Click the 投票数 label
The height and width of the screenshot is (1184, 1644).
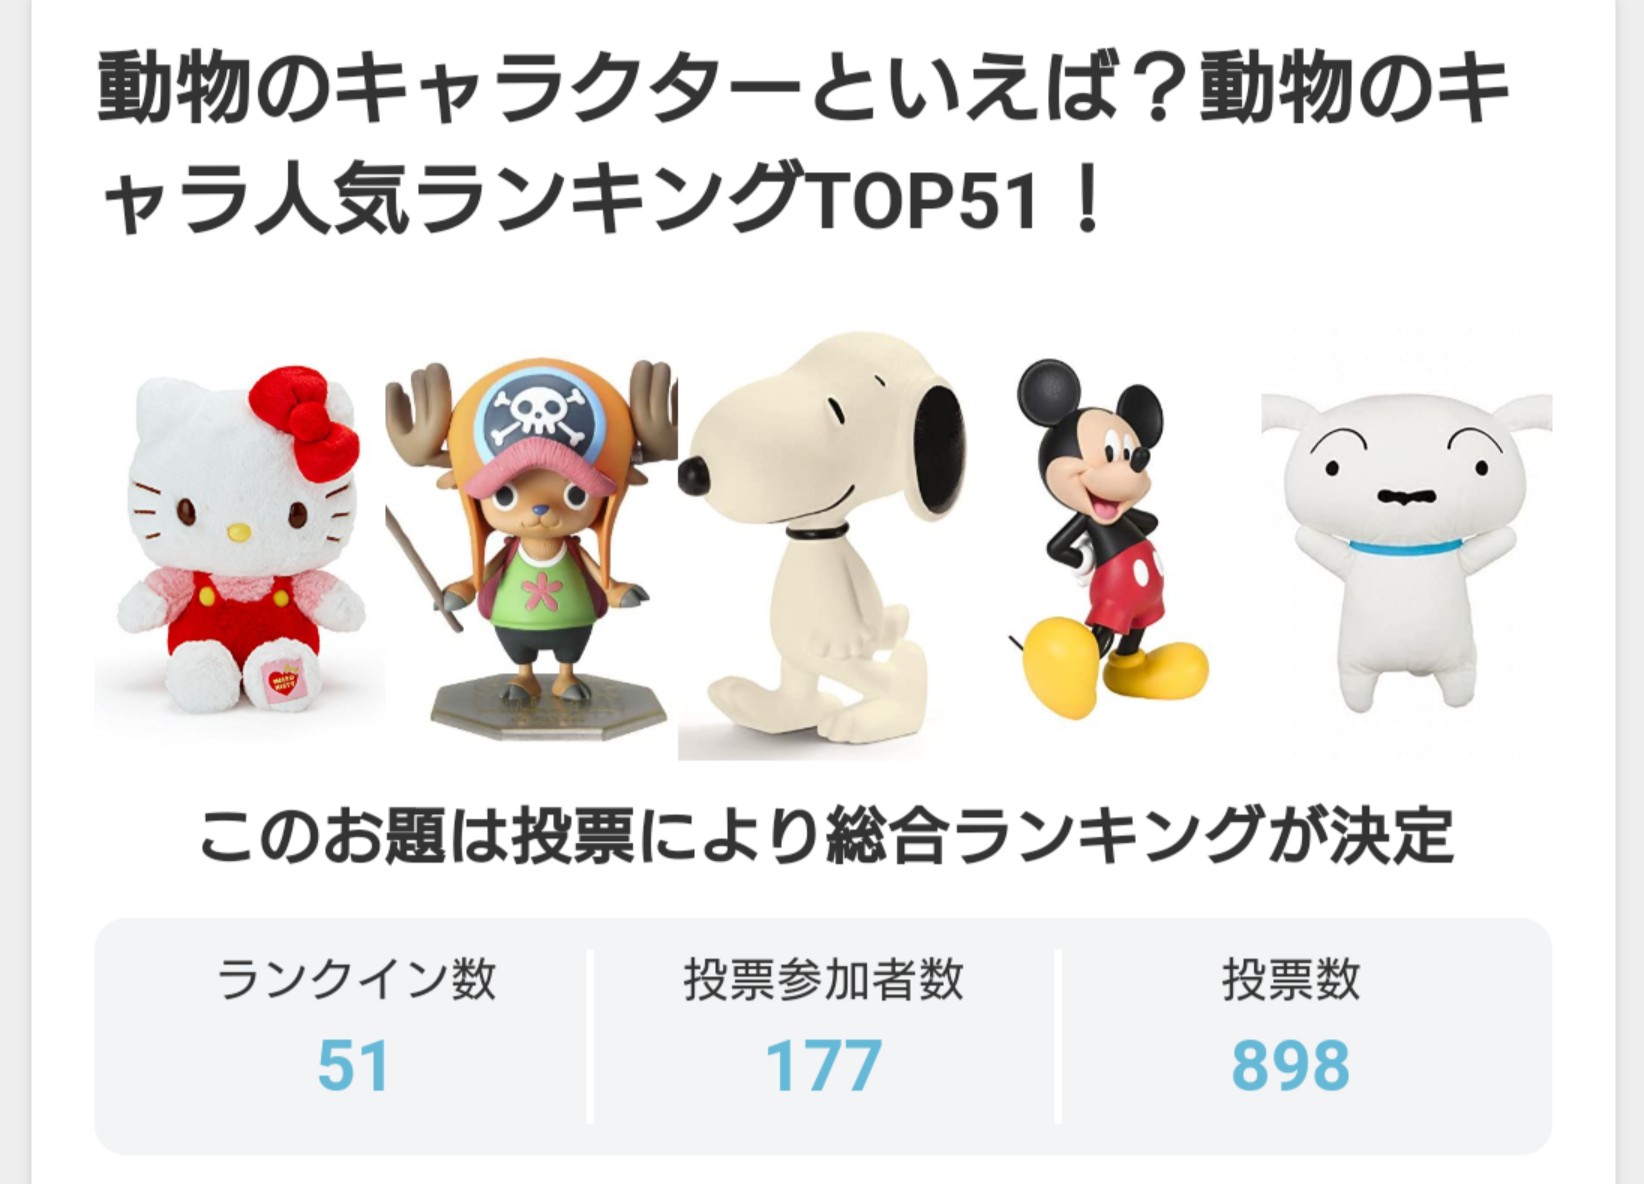click(x=1291, y=980)
